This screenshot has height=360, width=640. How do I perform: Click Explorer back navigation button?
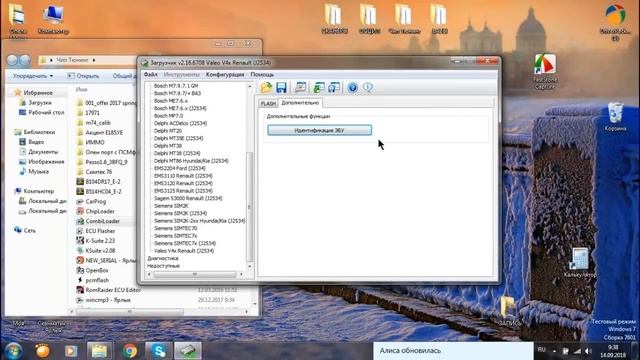point(12,60)
